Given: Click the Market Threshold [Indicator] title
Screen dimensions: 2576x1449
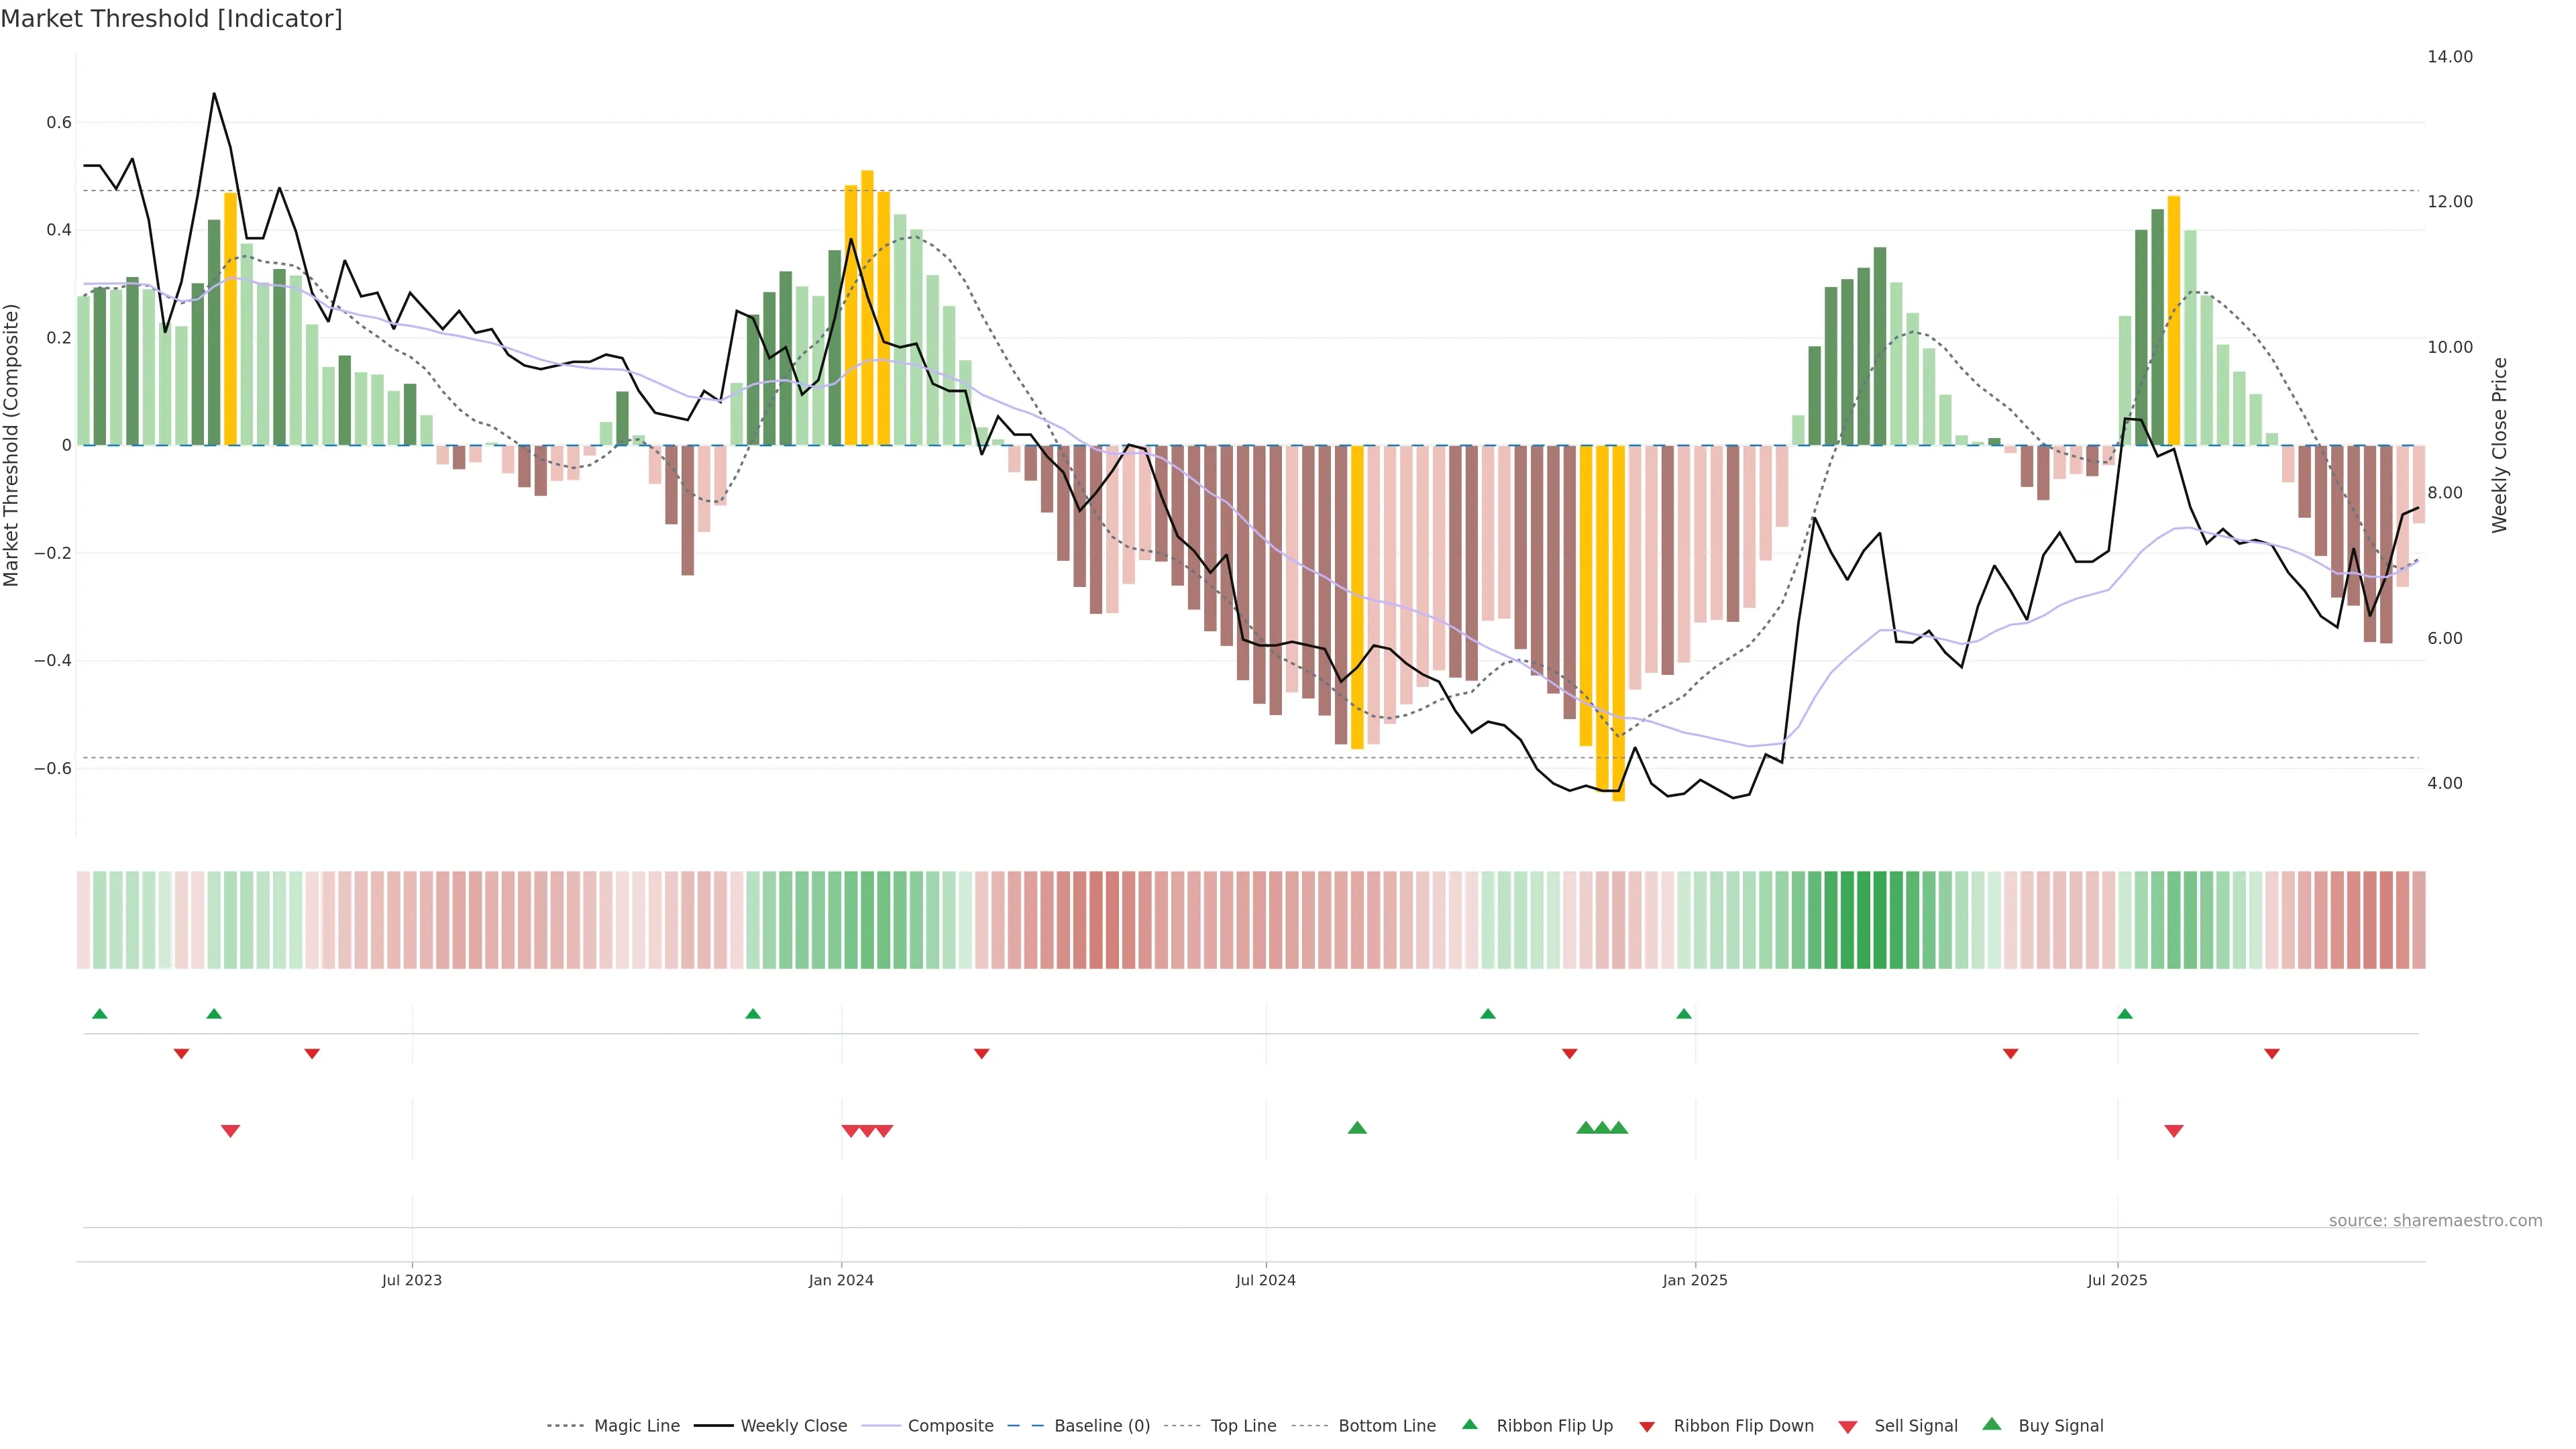Looking at the screenshot, I should (171, 19).
